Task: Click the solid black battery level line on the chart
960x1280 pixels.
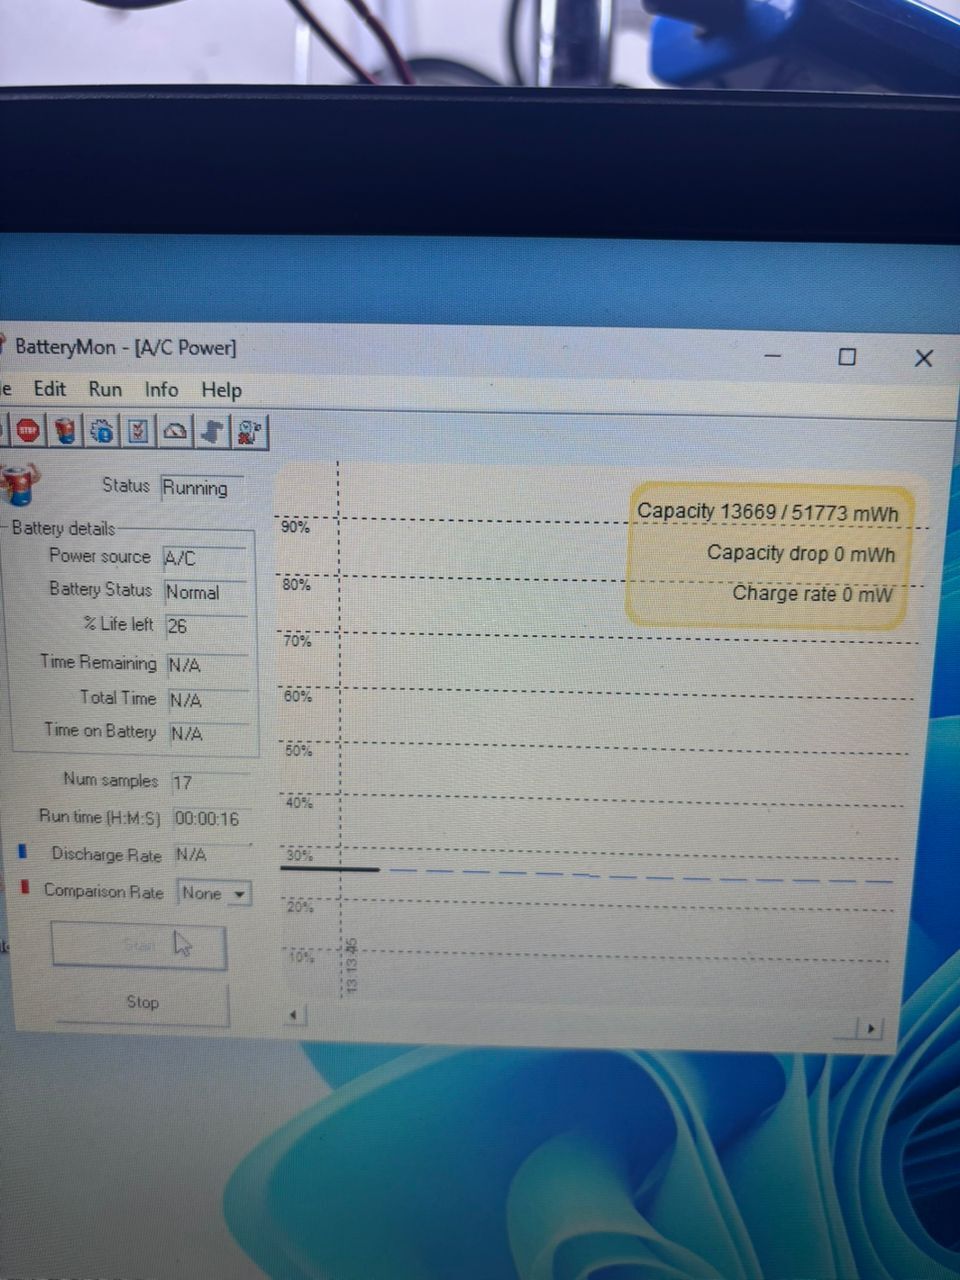Action: (x=330, y=869)
